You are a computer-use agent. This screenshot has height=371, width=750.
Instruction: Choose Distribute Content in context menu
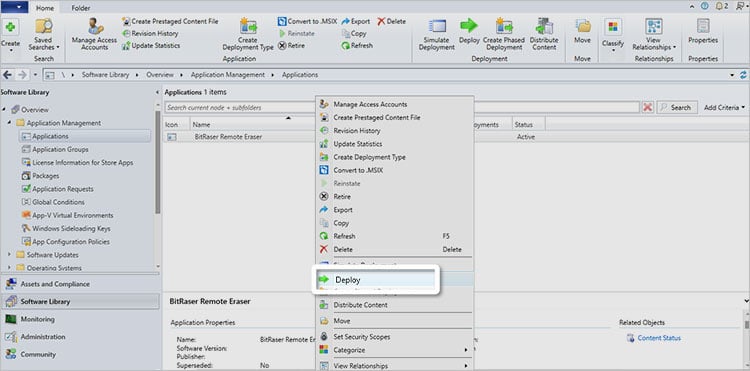pos(395,305)
